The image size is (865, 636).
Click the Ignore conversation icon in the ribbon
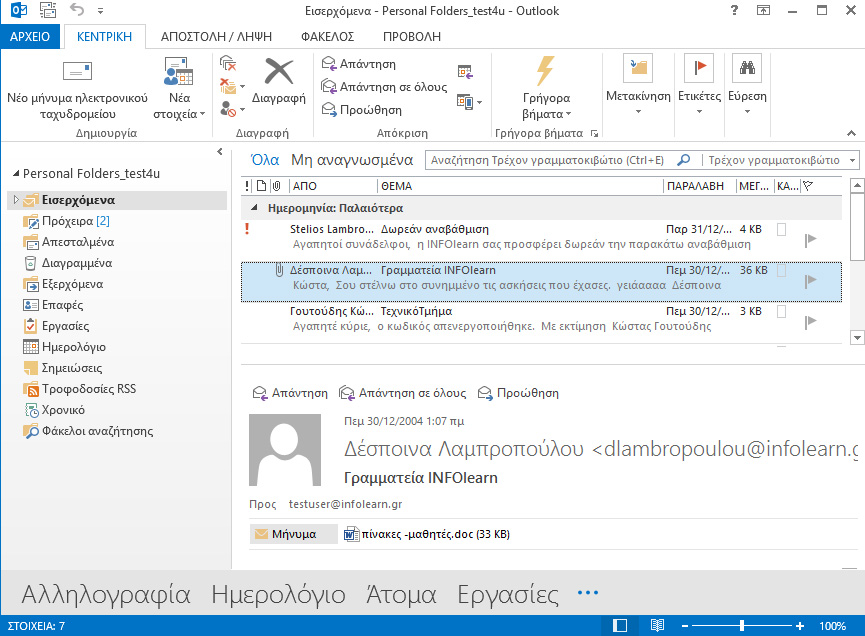click(x=228, y=63)
